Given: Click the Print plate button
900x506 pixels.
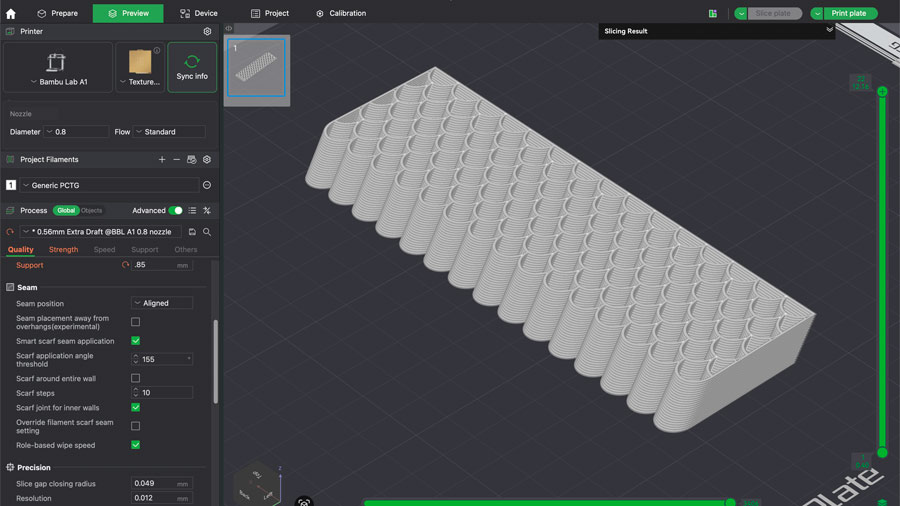Looking at the screenshot, I should click(x=849, y=13).
